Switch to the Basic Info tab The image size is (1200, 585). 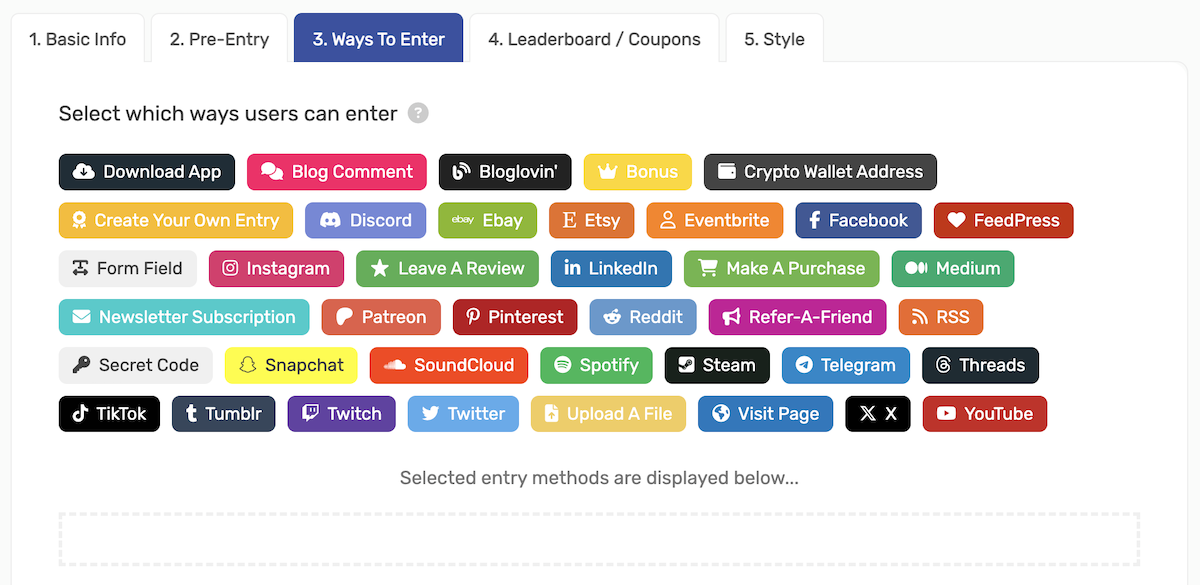pyautogui.click(x=77, y=38)
